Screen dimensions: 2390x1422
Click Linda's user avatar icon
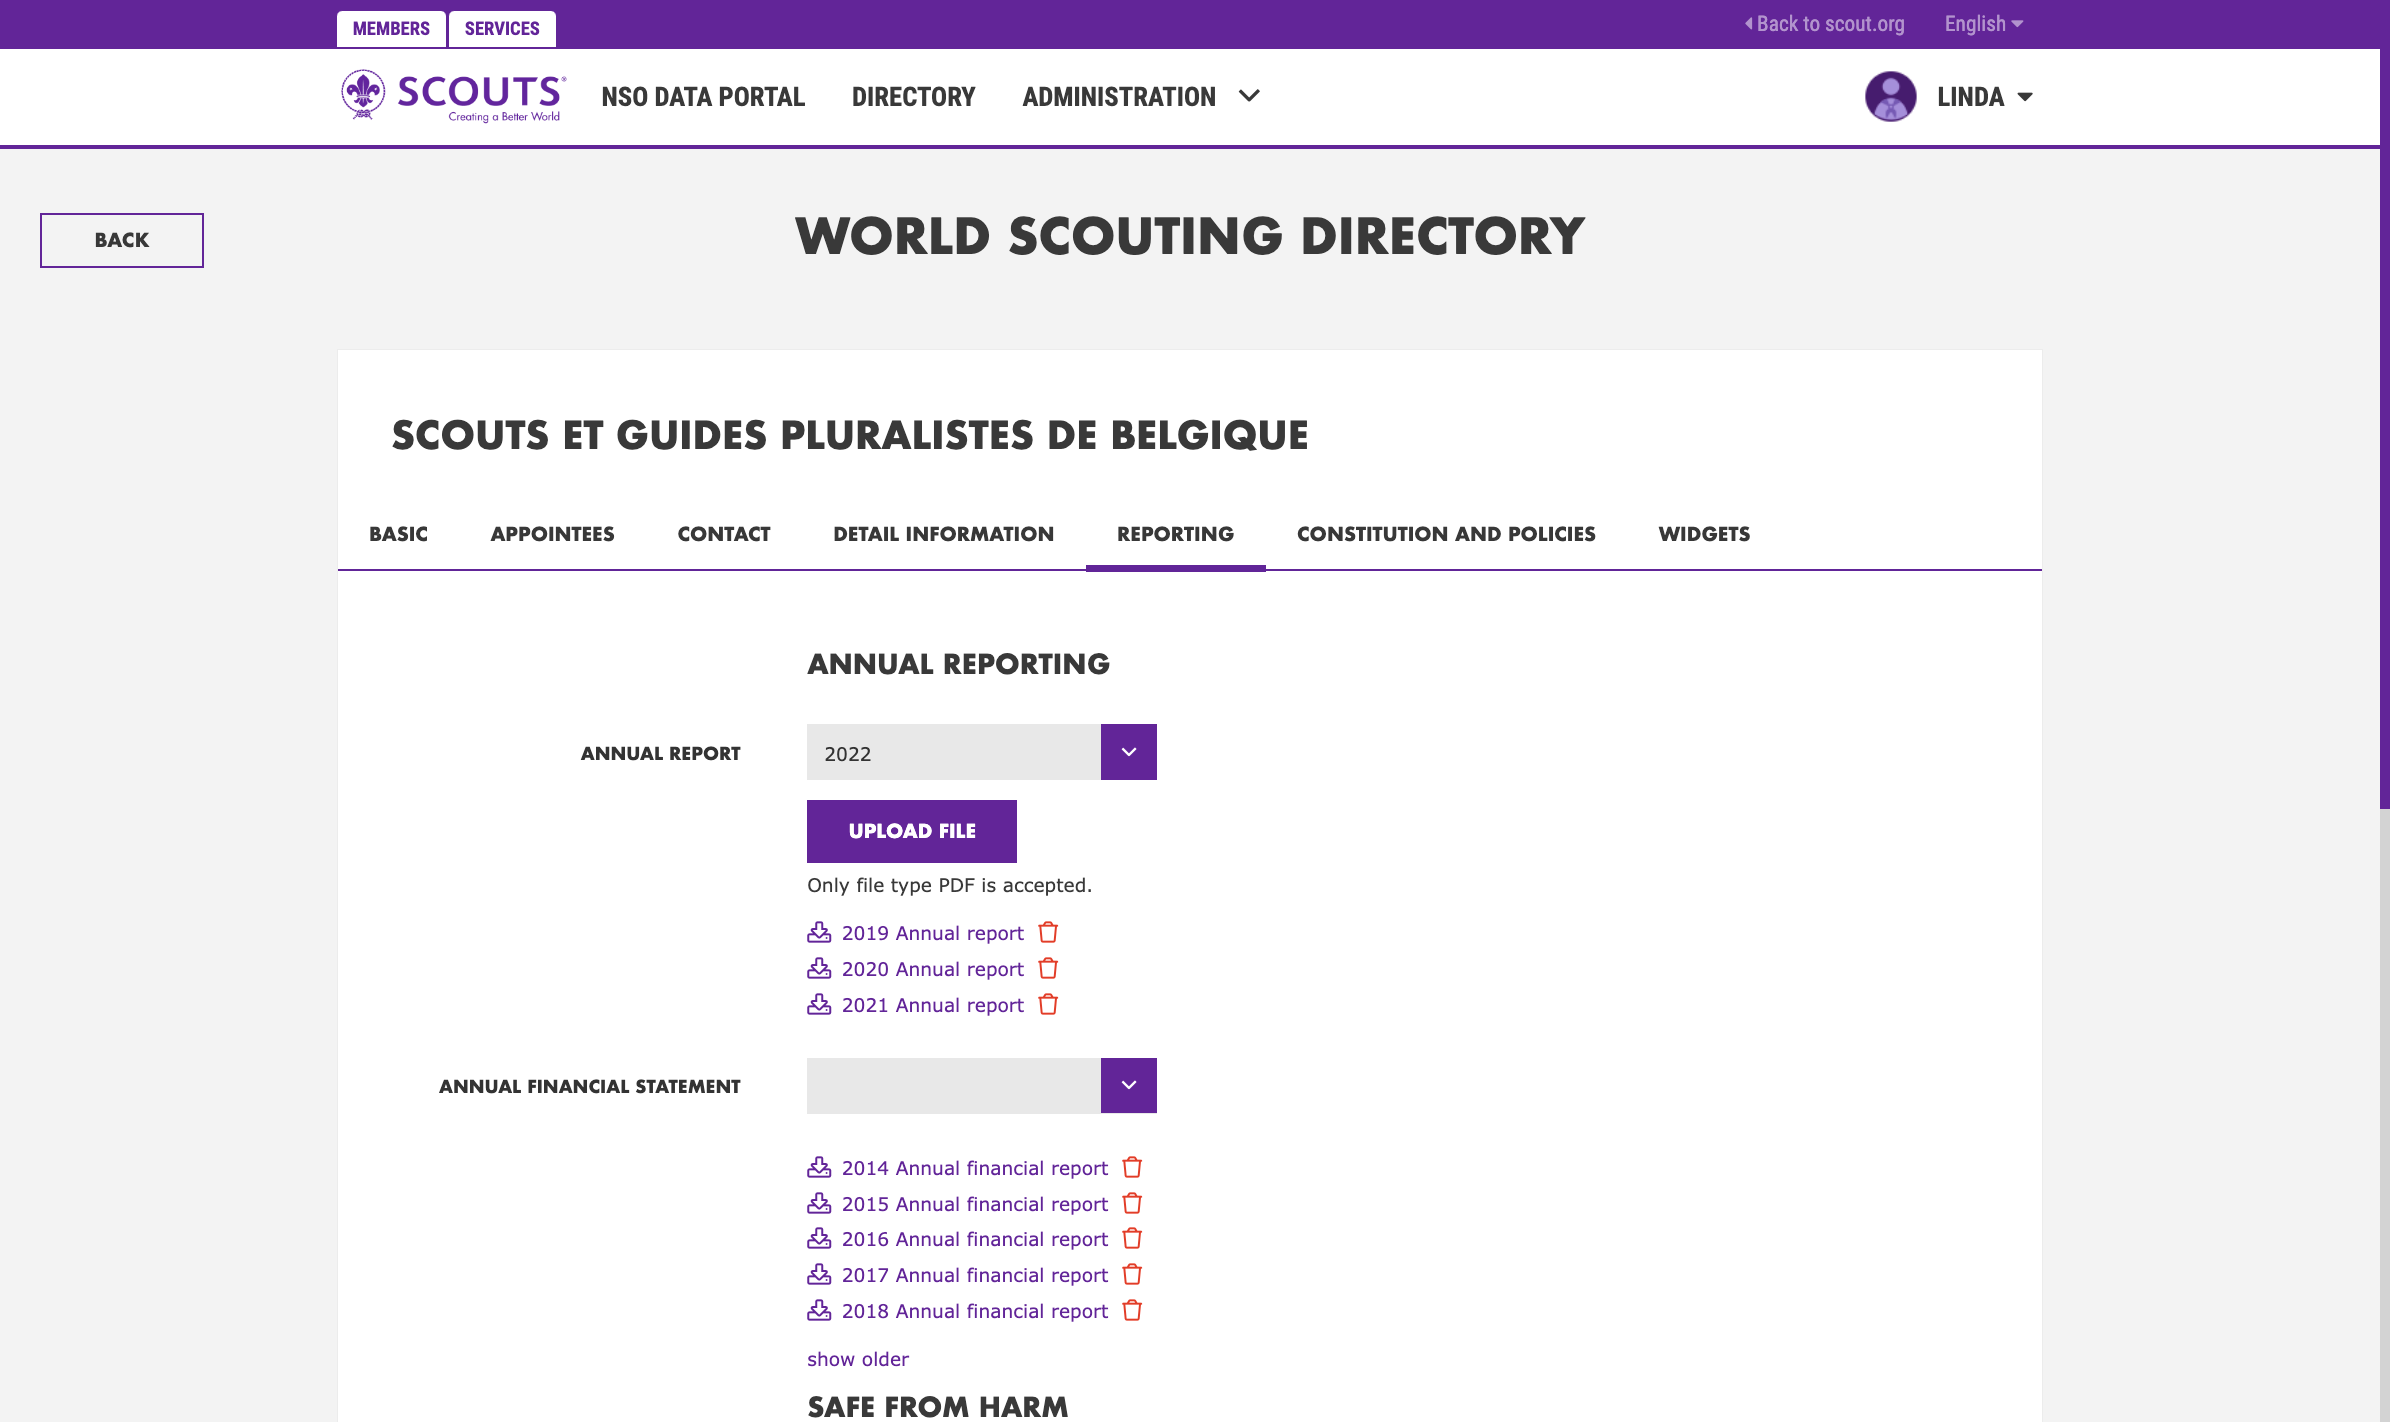(x=1890, y=97)
